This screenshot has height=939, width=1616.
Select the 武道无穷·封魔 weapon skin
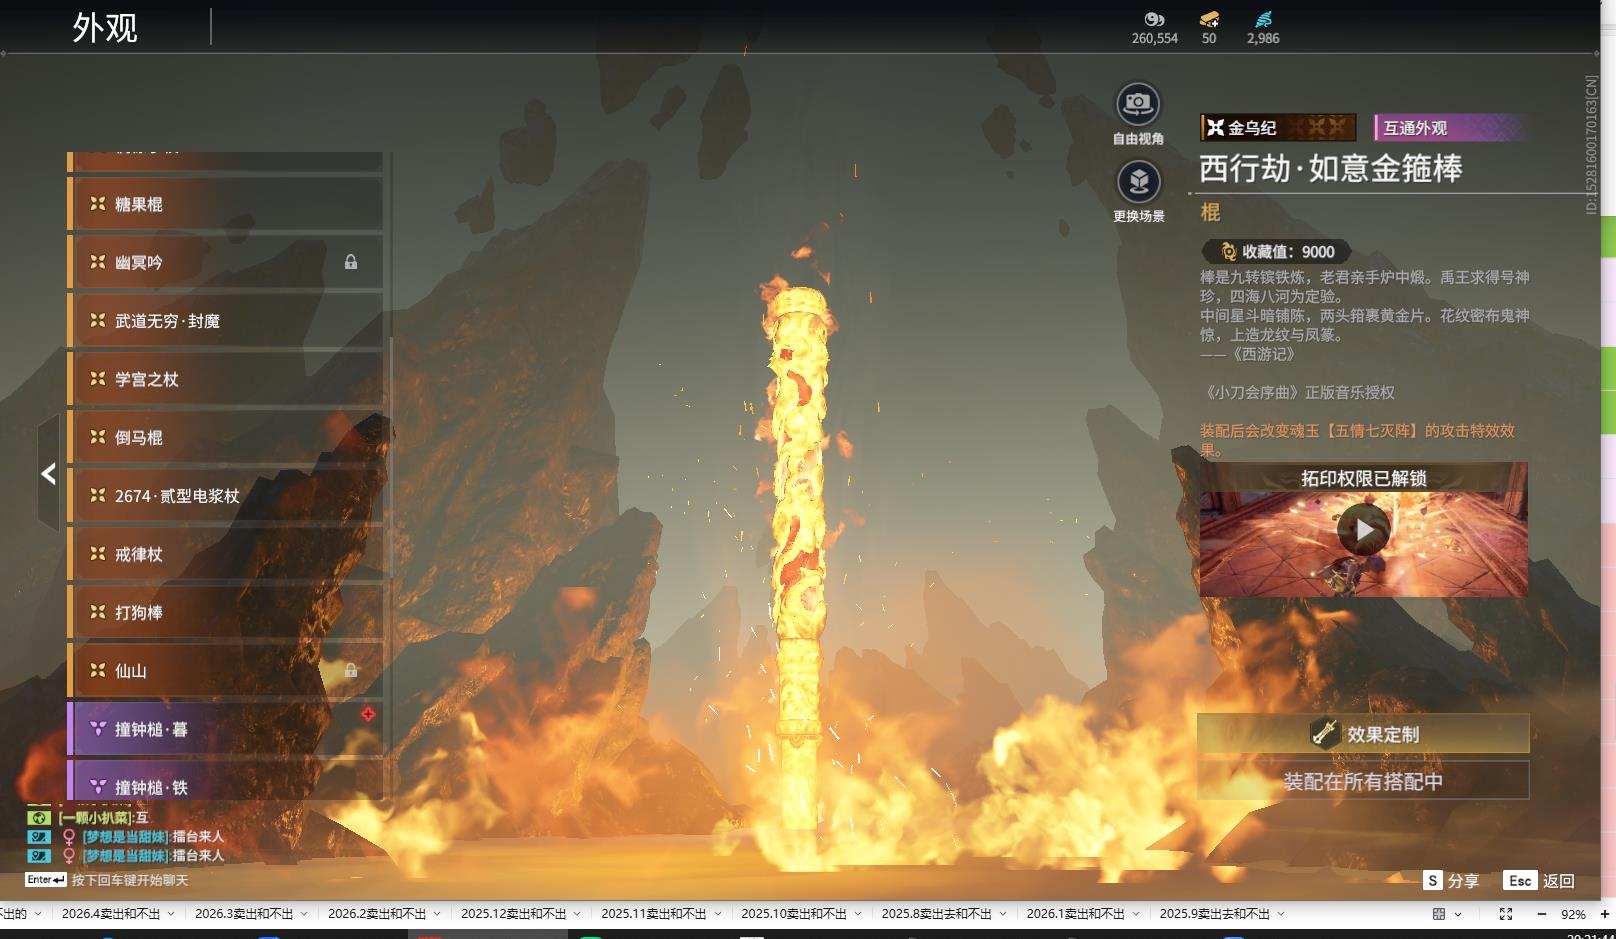click(226, 321)
